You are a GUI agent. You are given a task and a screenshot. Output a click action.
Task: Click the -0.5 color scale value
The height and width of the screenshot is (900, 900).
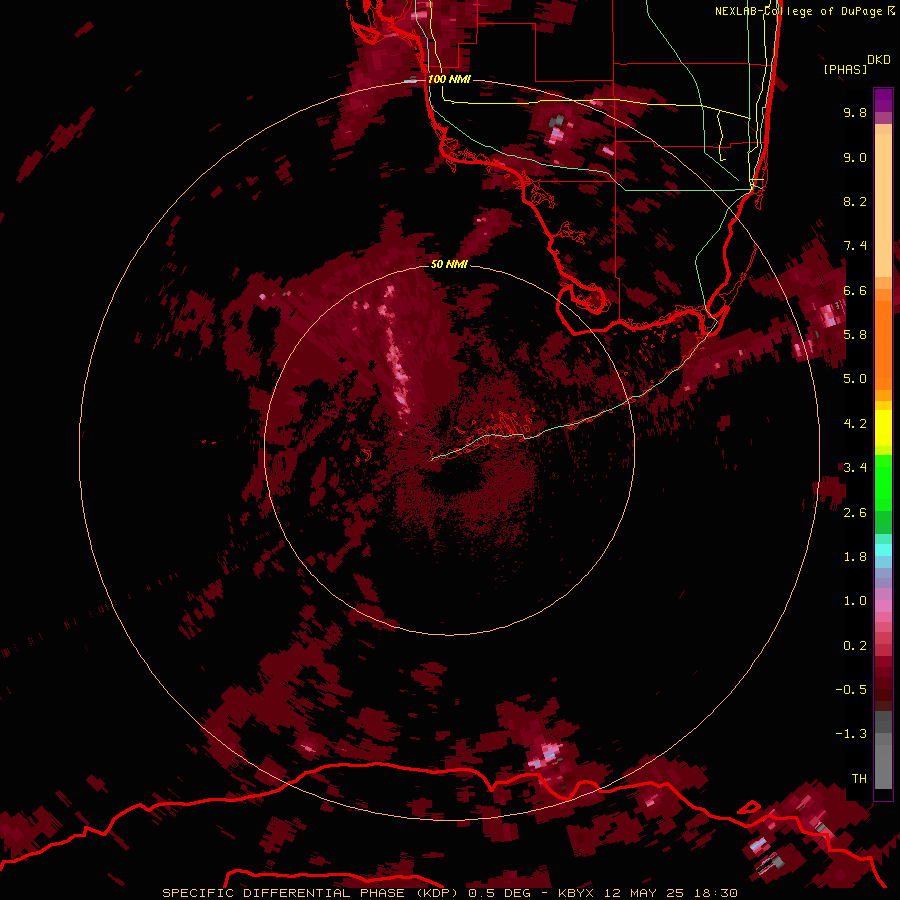point(851,690)
